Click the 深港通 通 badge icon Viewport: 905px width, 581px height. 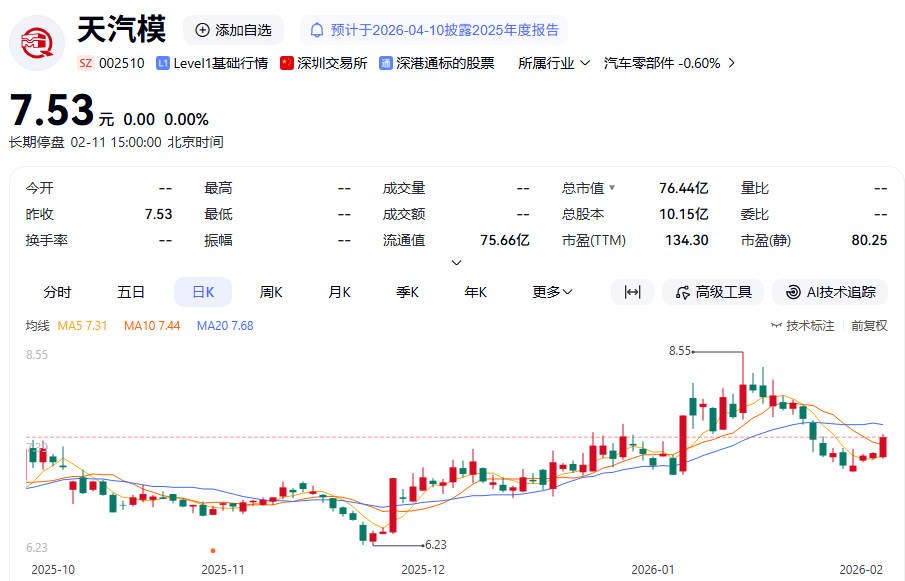pos(386,63)
